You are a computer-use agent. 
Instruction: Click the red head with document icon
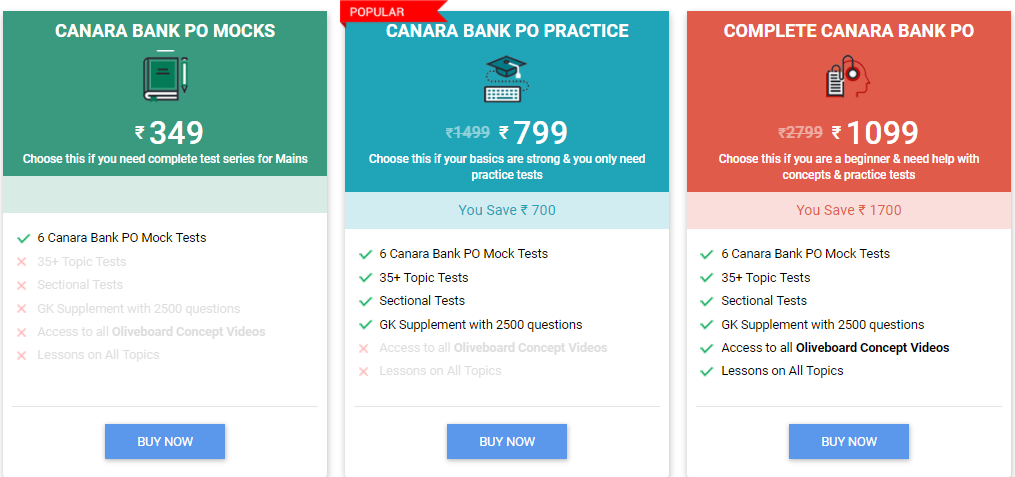click(x=848, y=76)
